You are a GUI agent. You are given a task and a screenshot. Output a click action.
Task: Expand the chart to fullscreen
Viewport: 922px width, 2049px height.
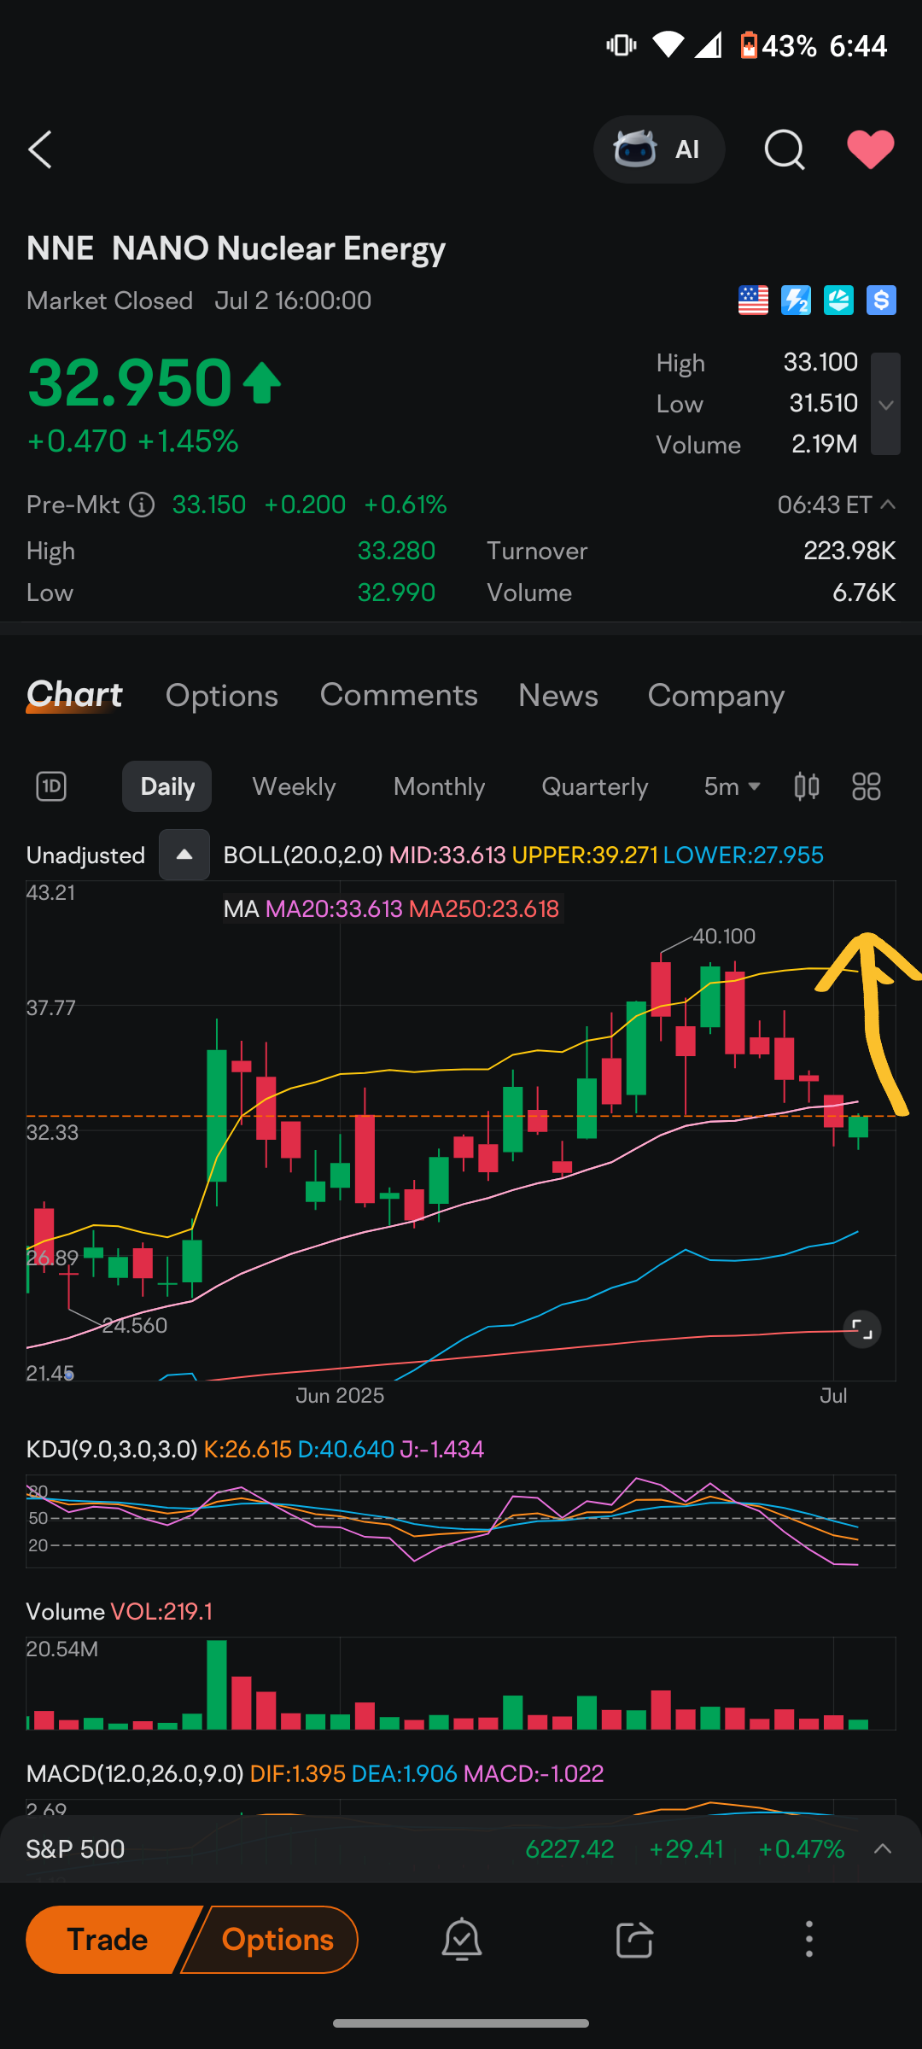861,1329
